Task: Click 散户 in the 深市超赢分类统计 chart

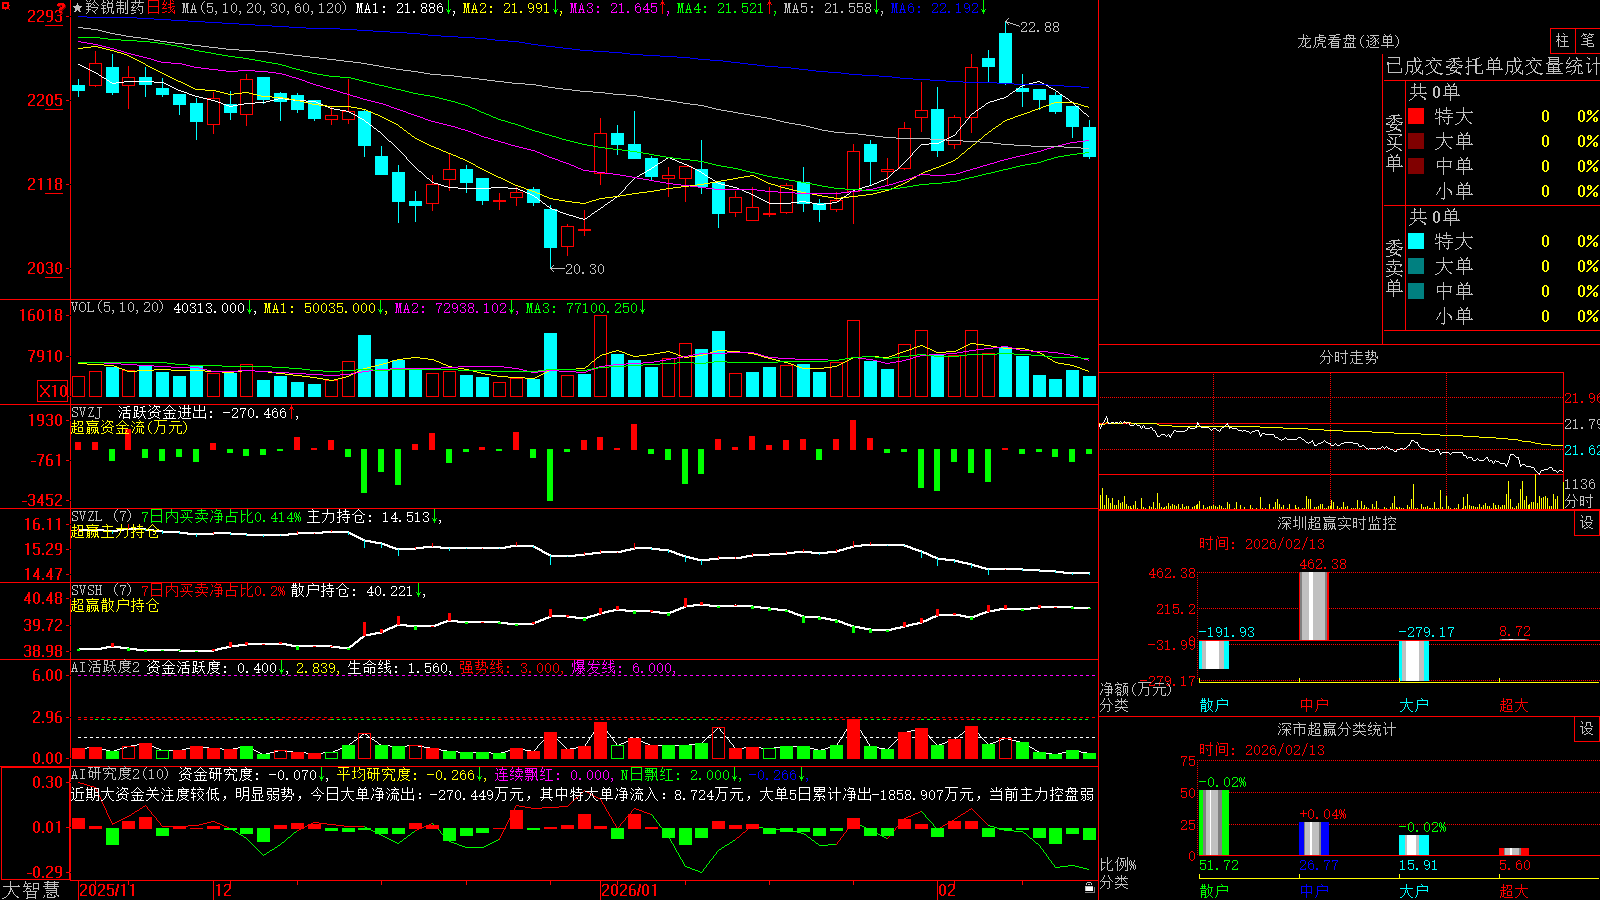Action: [1214, 890]
